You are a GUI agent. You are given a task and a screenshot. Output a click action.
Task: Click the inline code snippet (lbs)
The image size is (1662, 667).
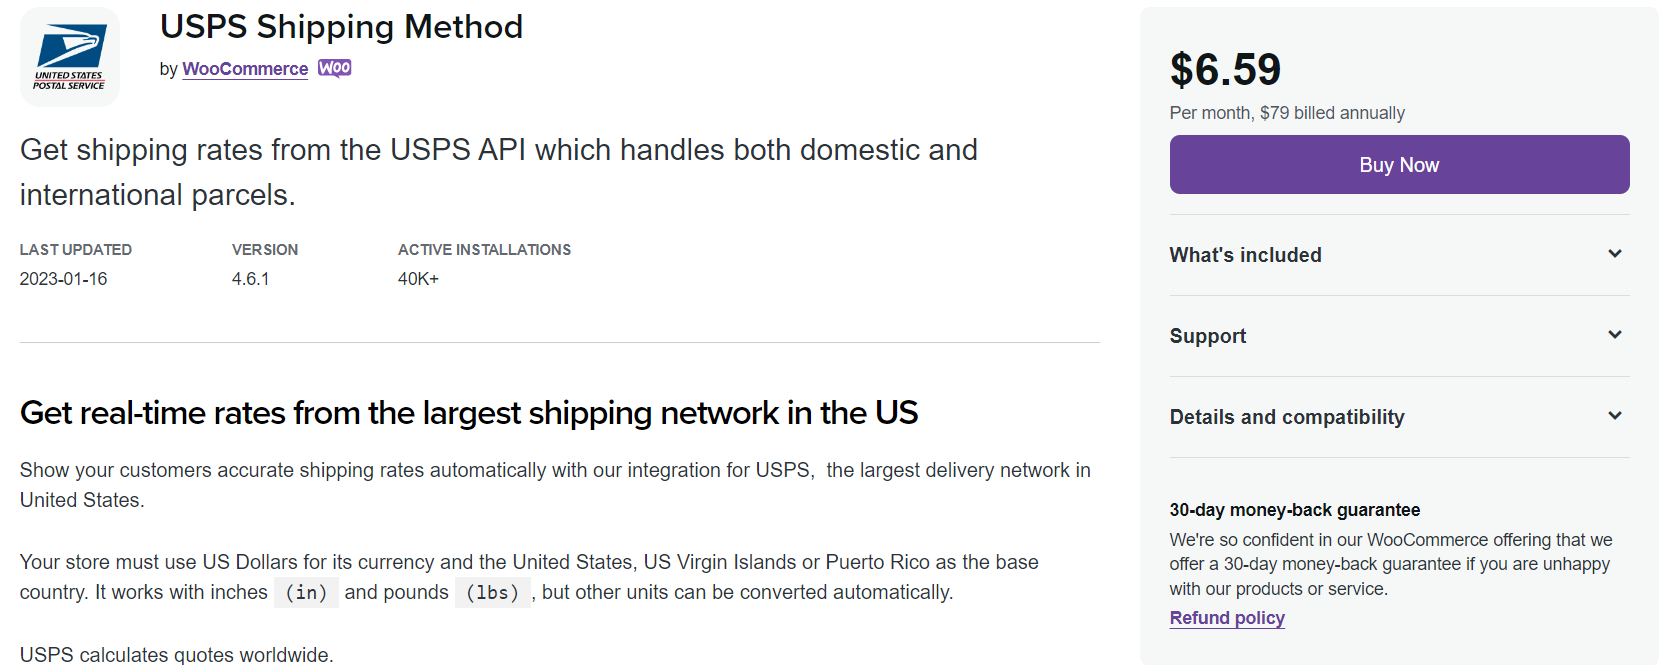click(x=493, y=592)
